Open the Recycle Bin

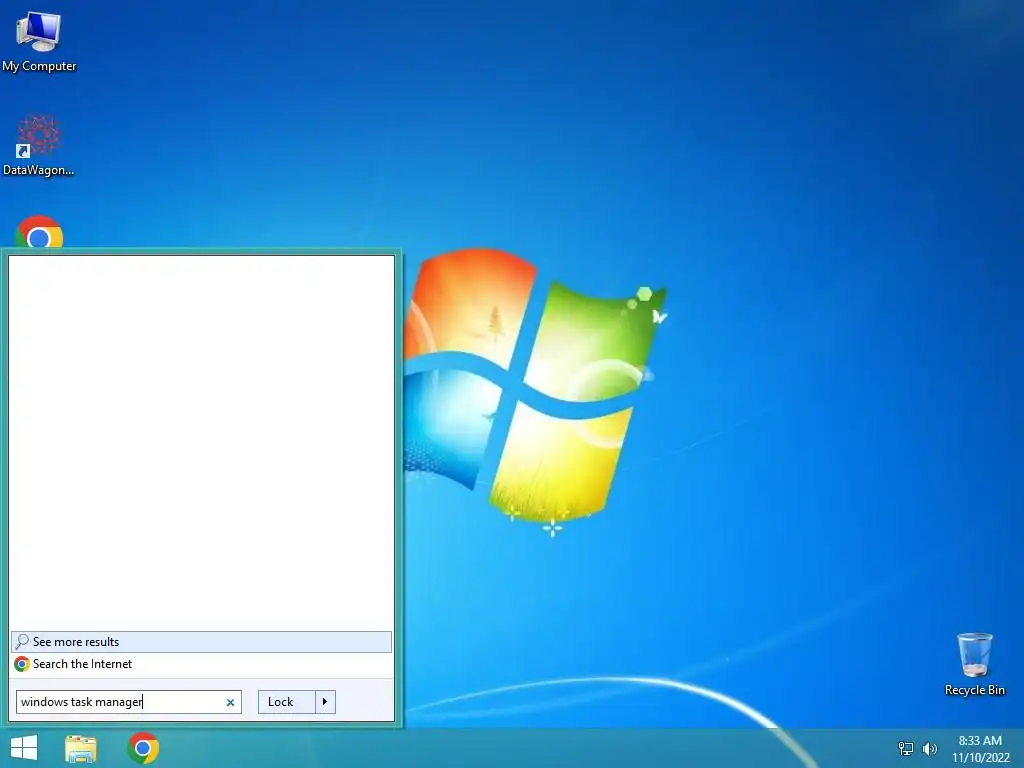(x=974, y=664)
